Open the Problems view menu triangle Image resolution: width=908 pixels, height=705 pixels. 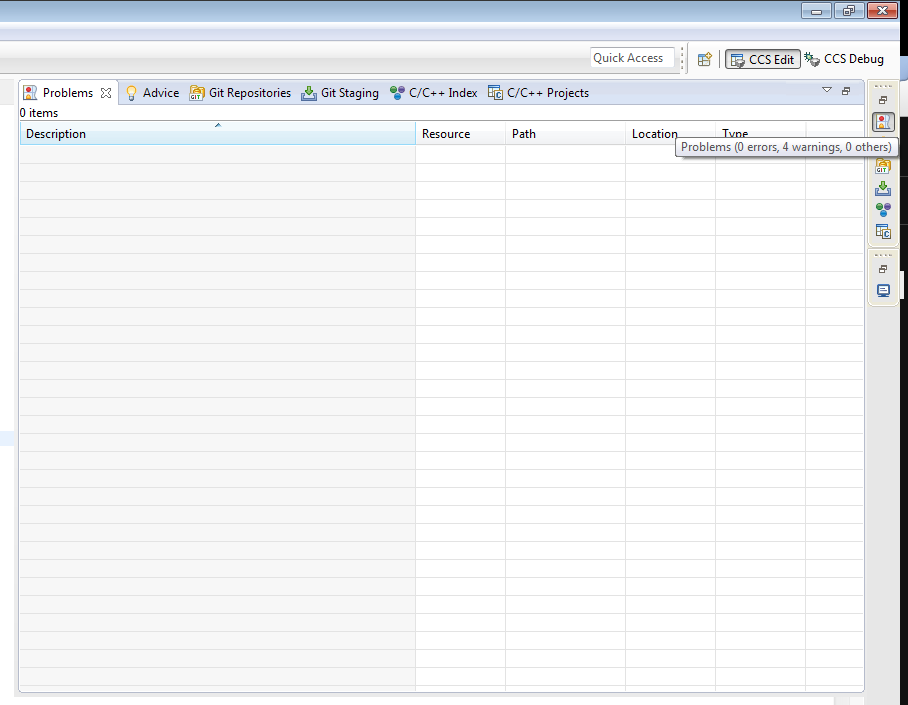(827, 90)
